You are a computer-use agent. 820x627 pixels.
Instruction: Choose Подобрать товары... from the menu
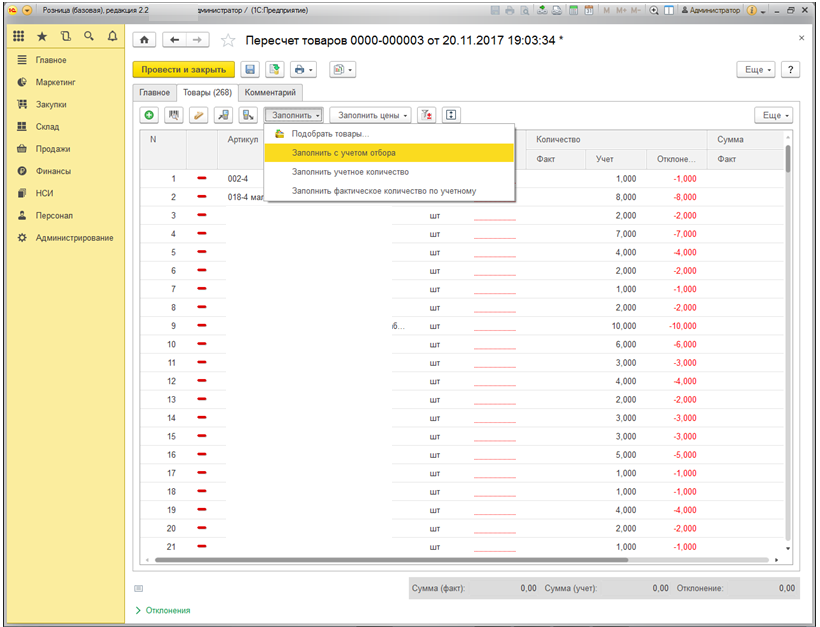click(x=390, y=134)
